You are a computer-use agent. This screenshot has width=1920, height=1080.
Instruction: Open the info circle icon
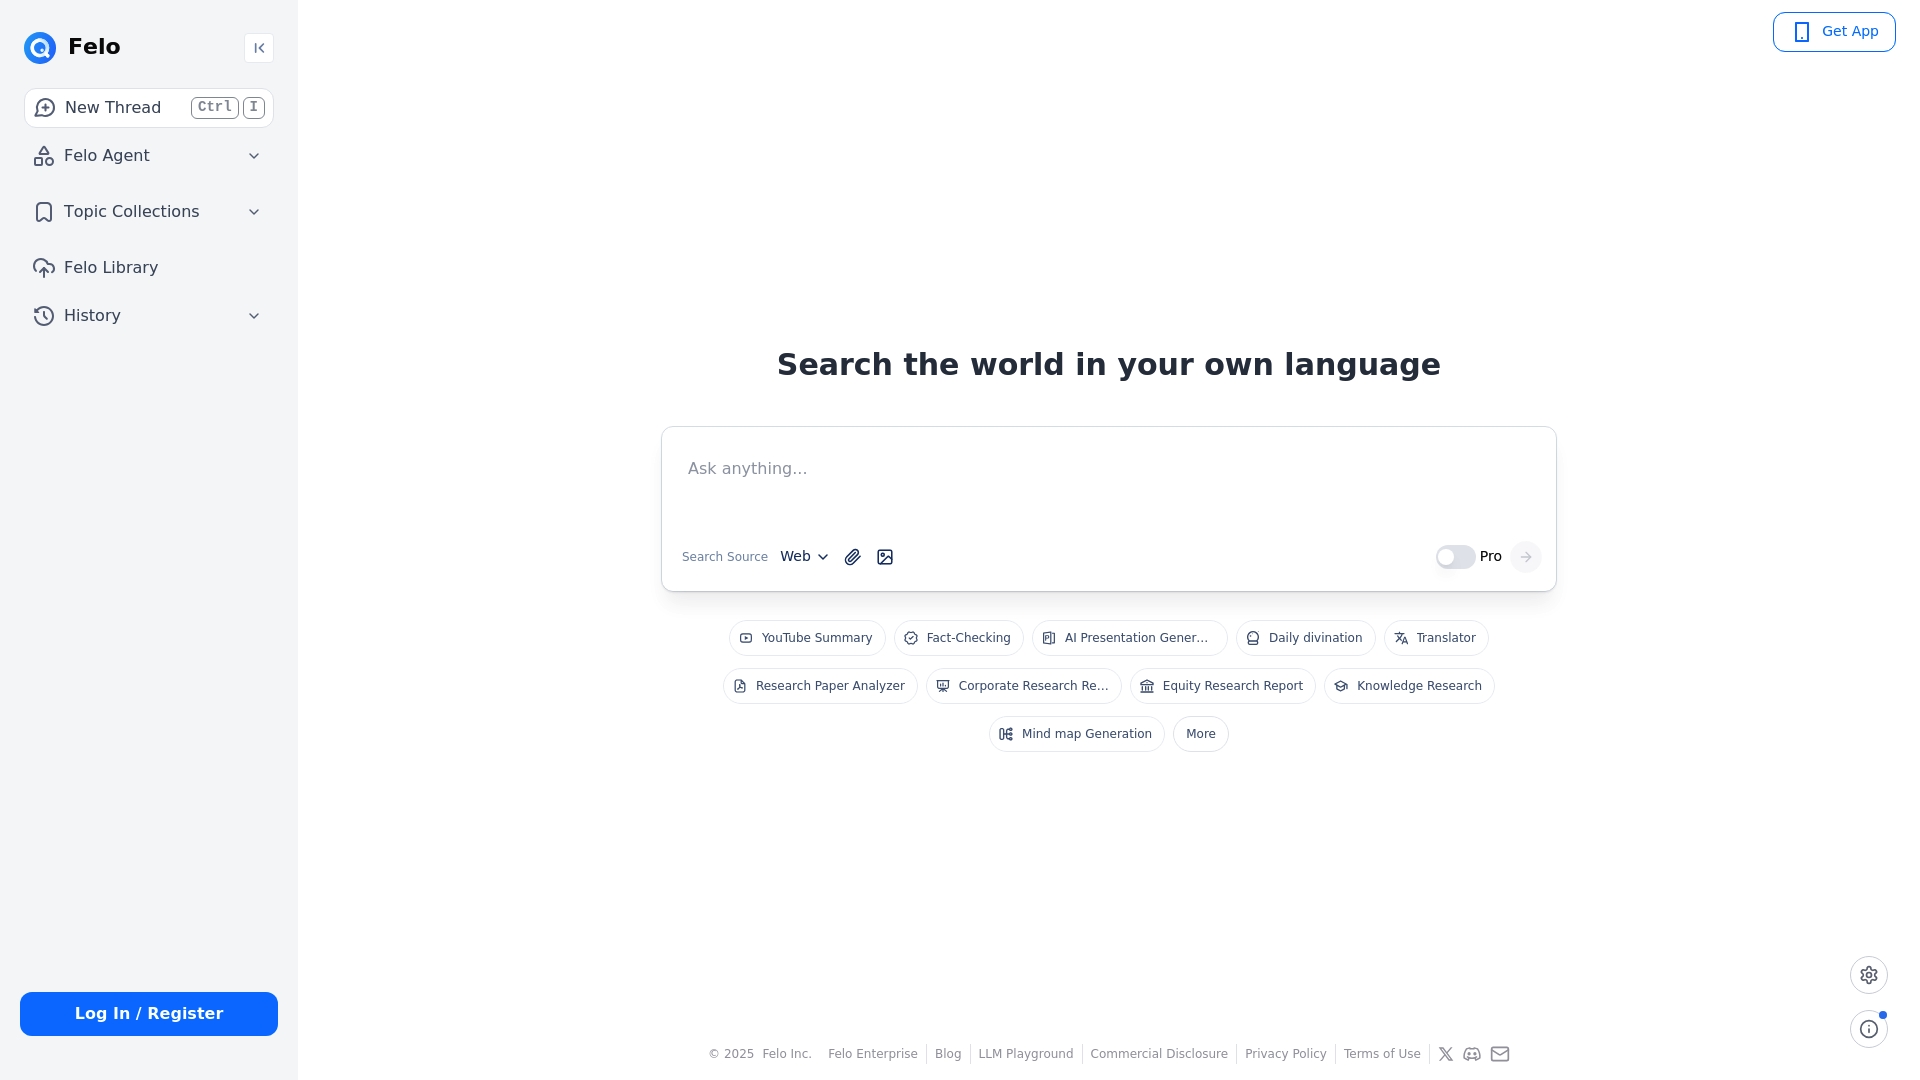tap(1869, 1029)
